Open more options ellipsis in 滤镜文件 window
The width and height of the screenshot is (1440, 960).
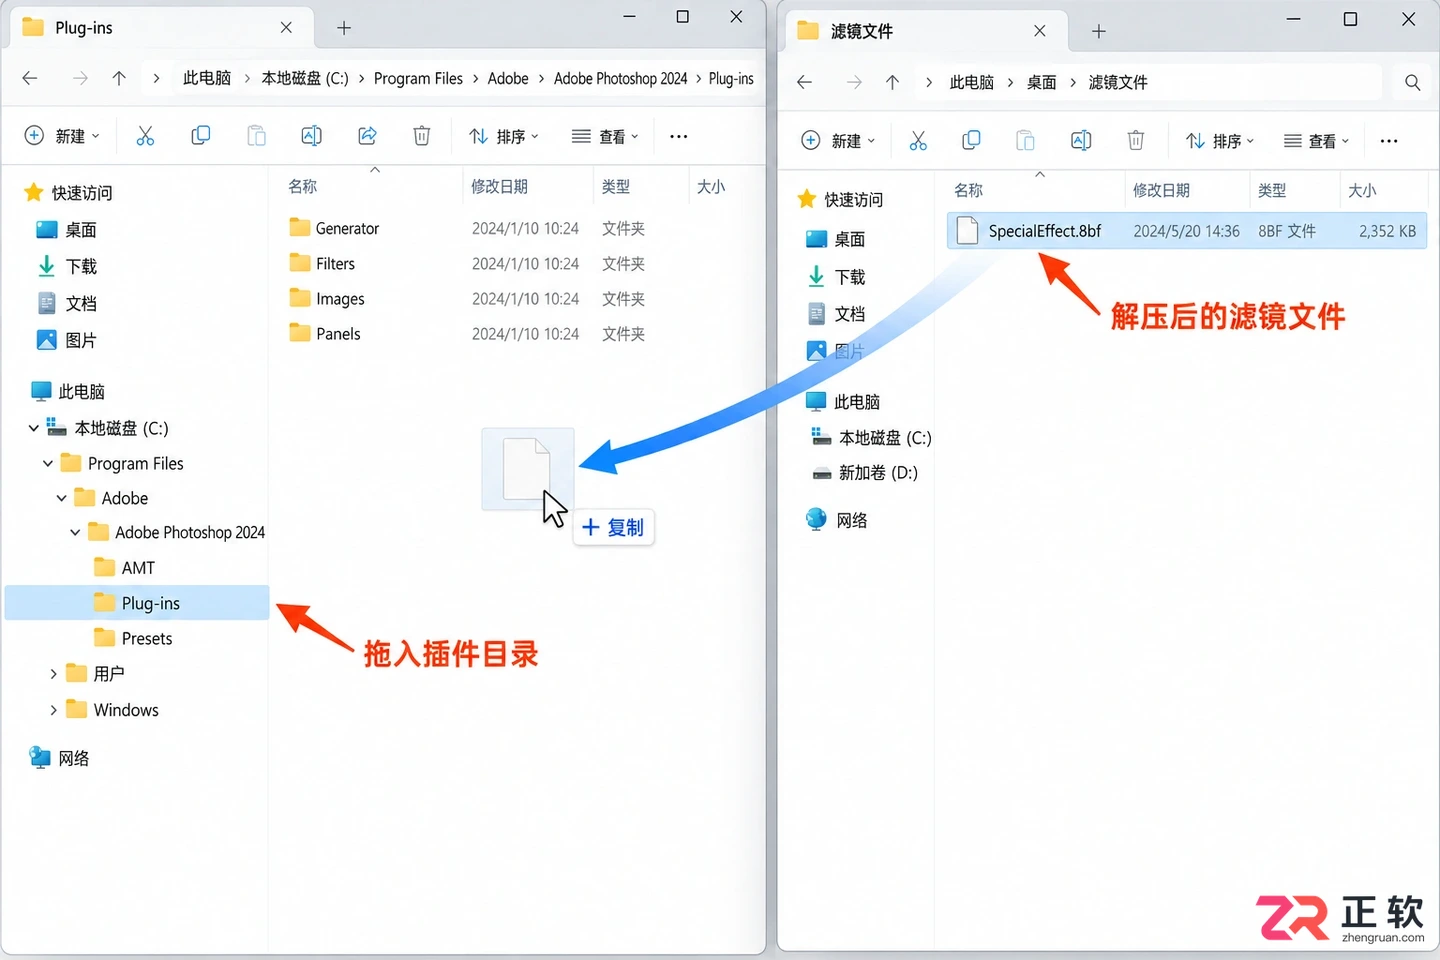click(1389, 141)
